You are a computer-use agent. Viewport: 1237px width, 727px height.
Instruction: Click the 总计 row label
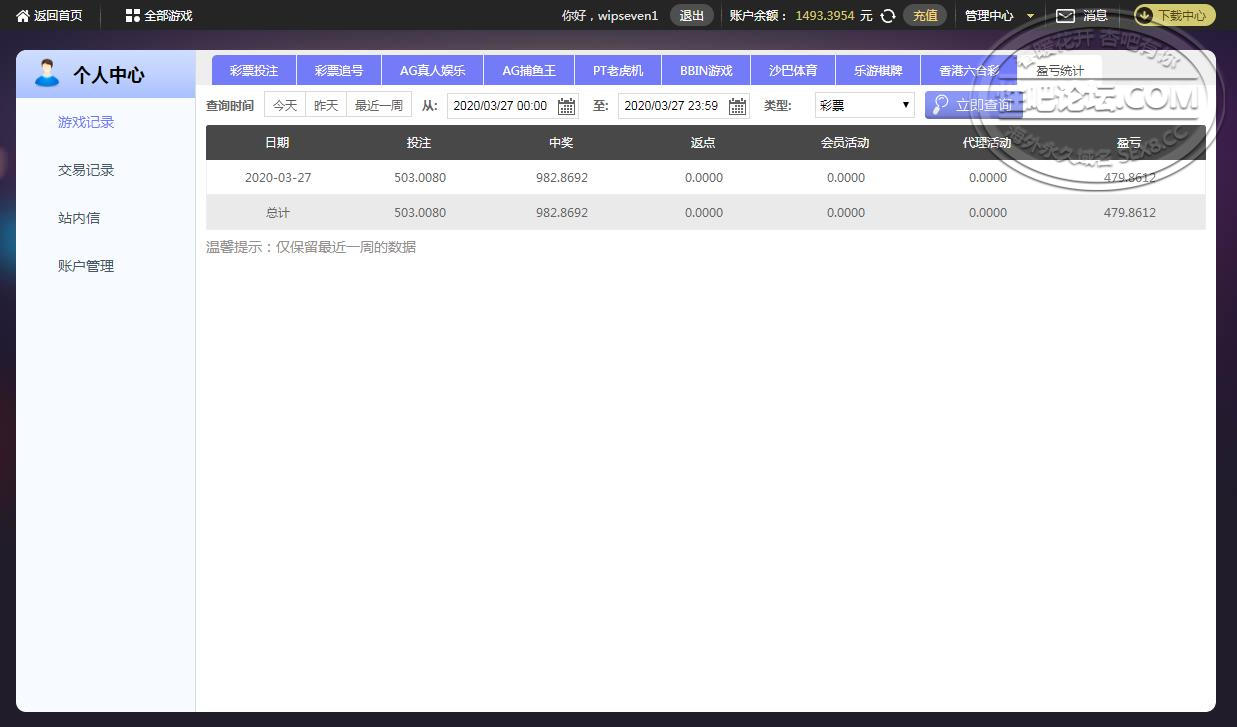coord(278,213)
